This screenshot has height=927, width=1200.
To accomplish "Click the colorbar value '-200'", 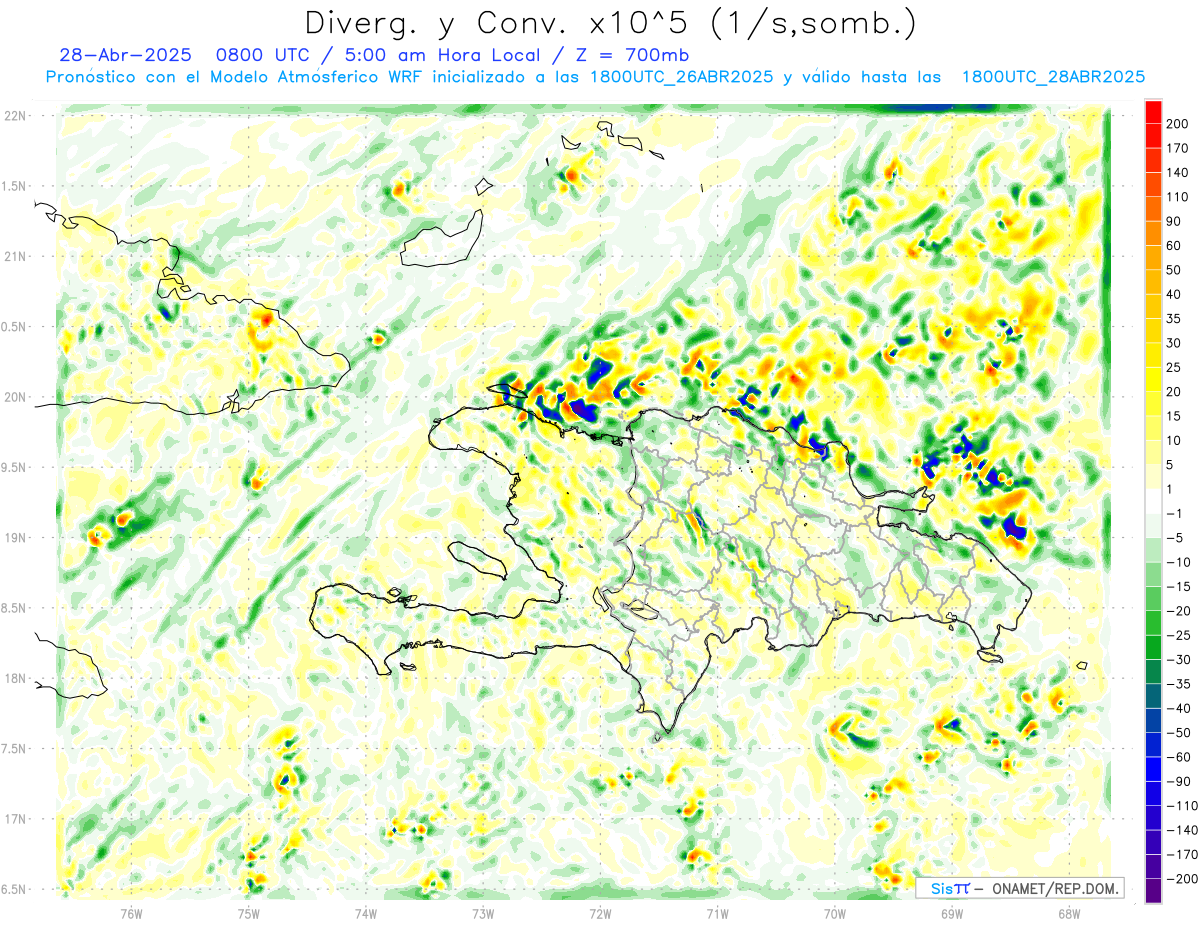I will (1183, 878).
